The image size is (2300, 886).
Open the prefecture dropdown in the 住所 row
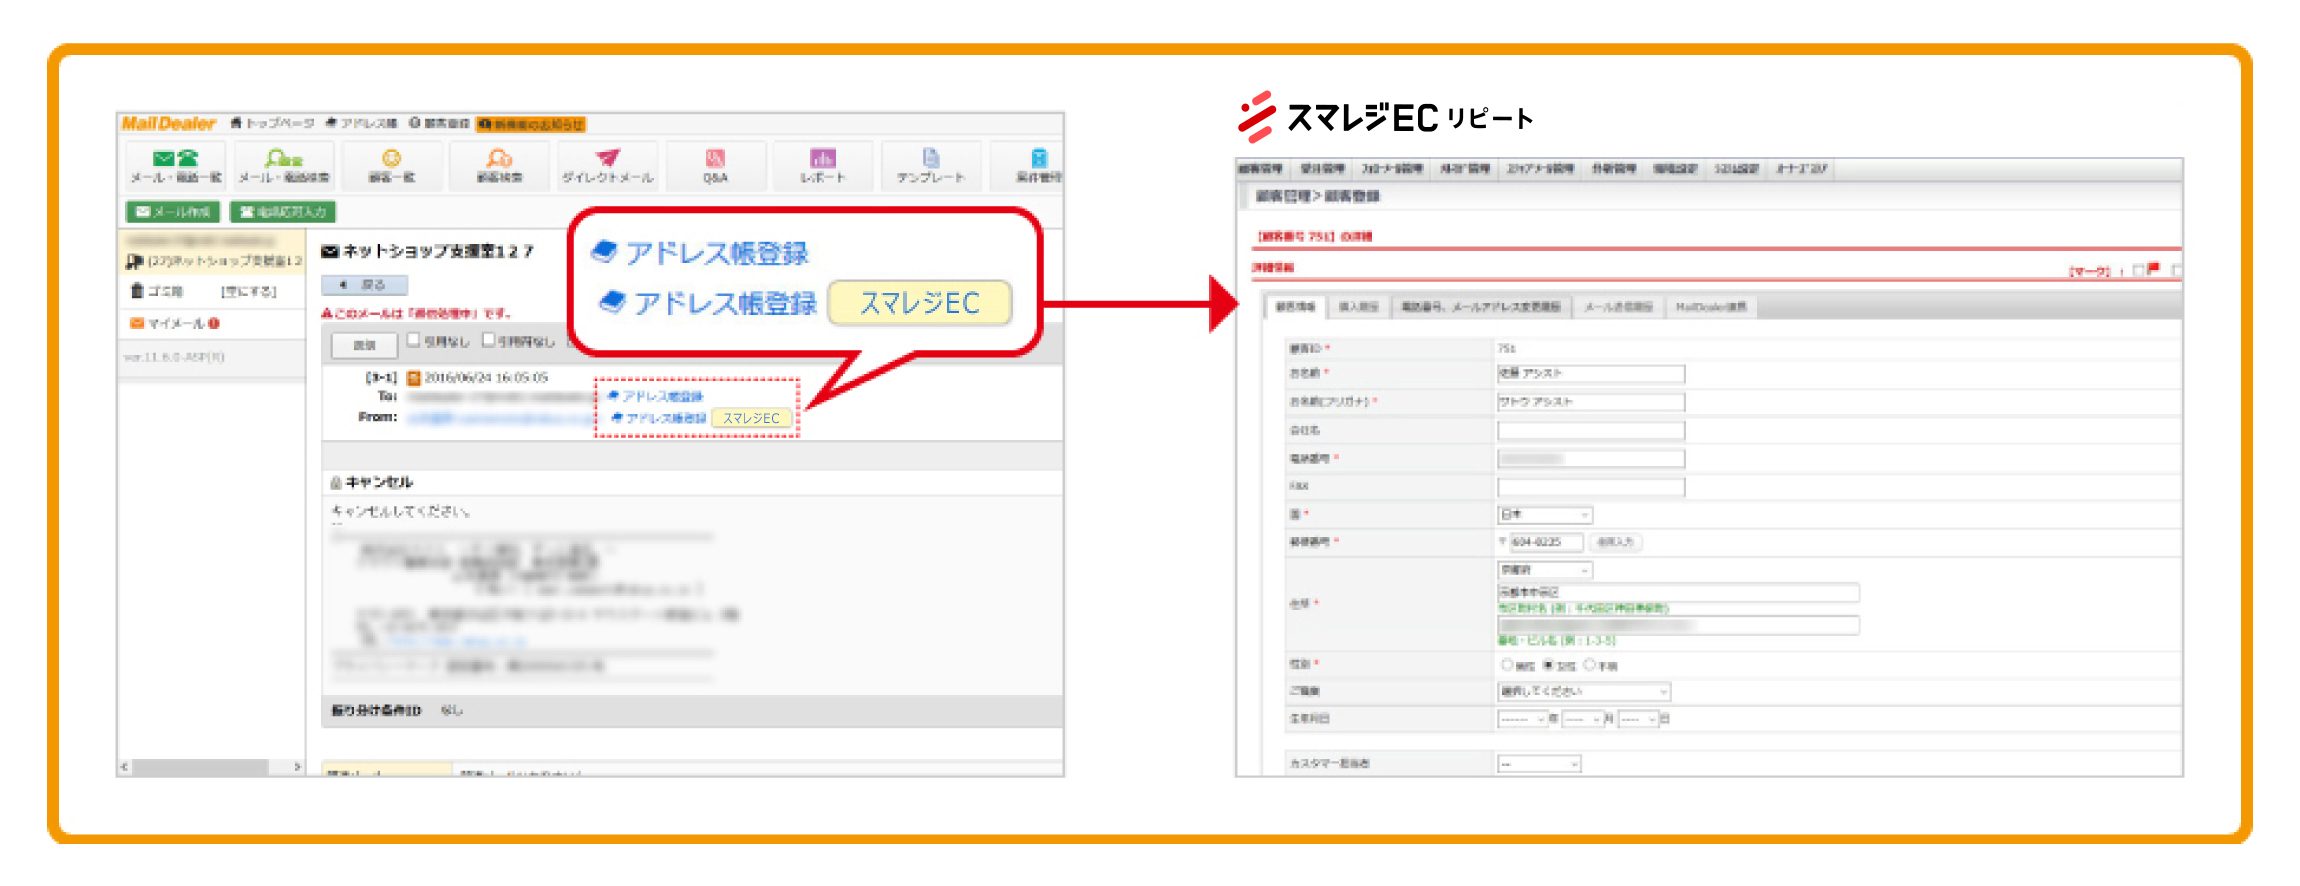1544,569
